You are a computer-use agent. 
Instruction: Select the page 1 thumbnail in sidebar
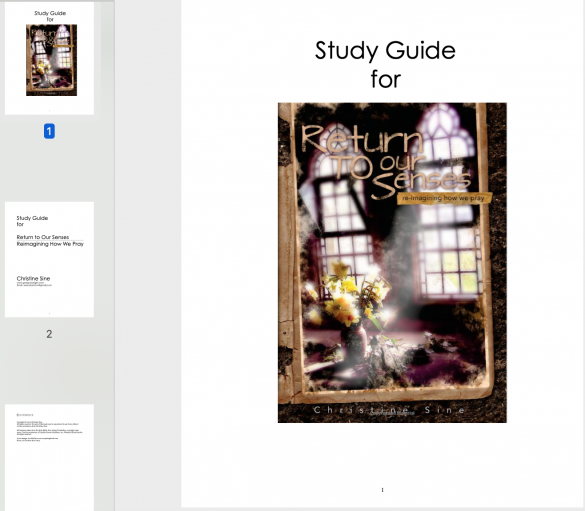click(49, 58)
